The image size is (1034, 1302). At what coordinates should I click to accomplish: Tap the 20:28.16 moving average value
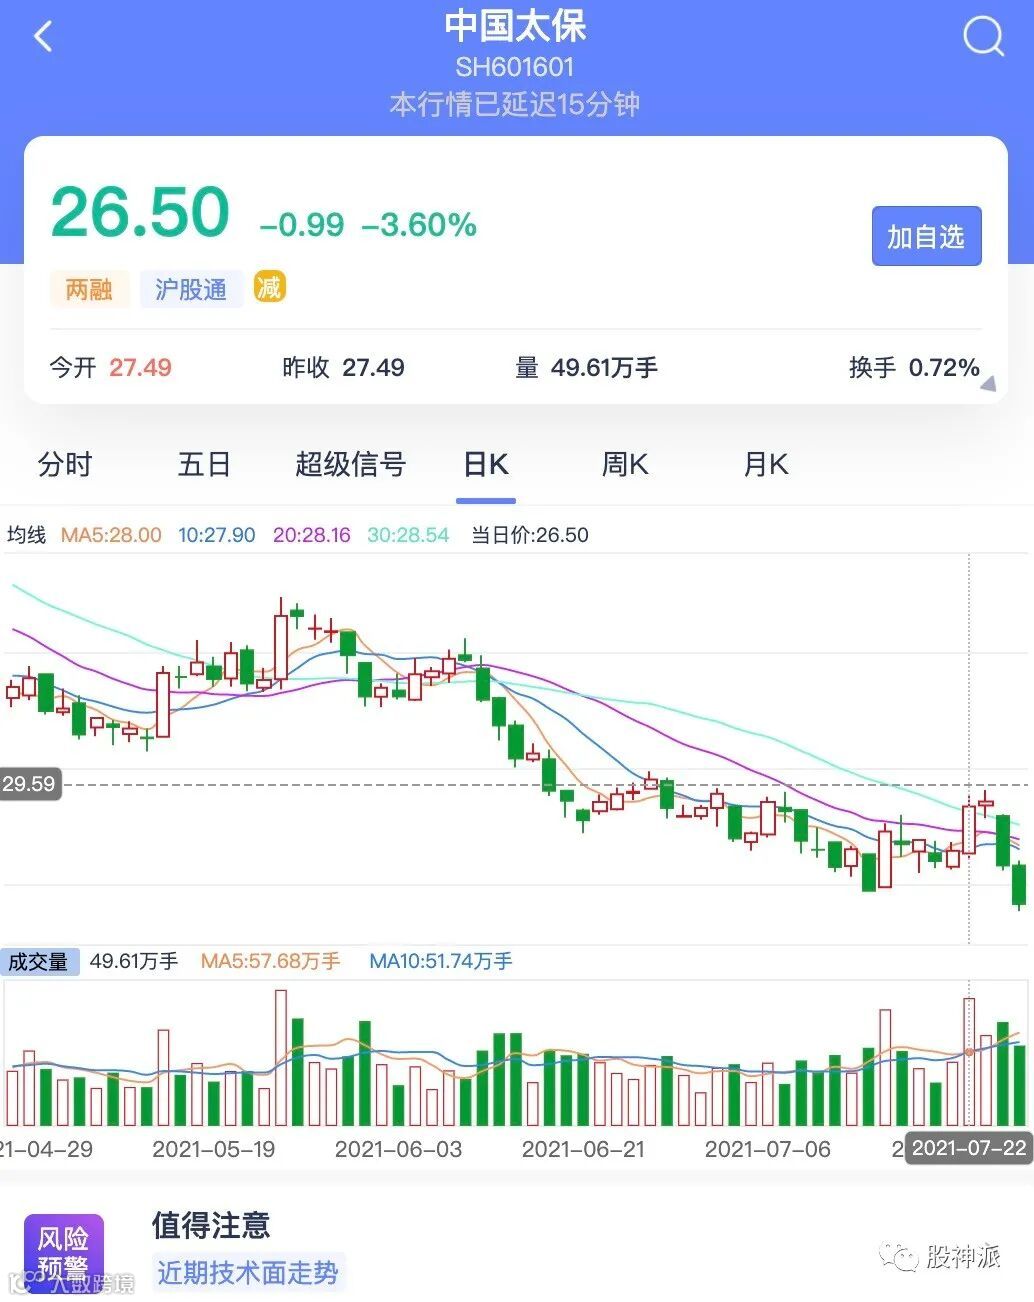[x=312, y=535]
